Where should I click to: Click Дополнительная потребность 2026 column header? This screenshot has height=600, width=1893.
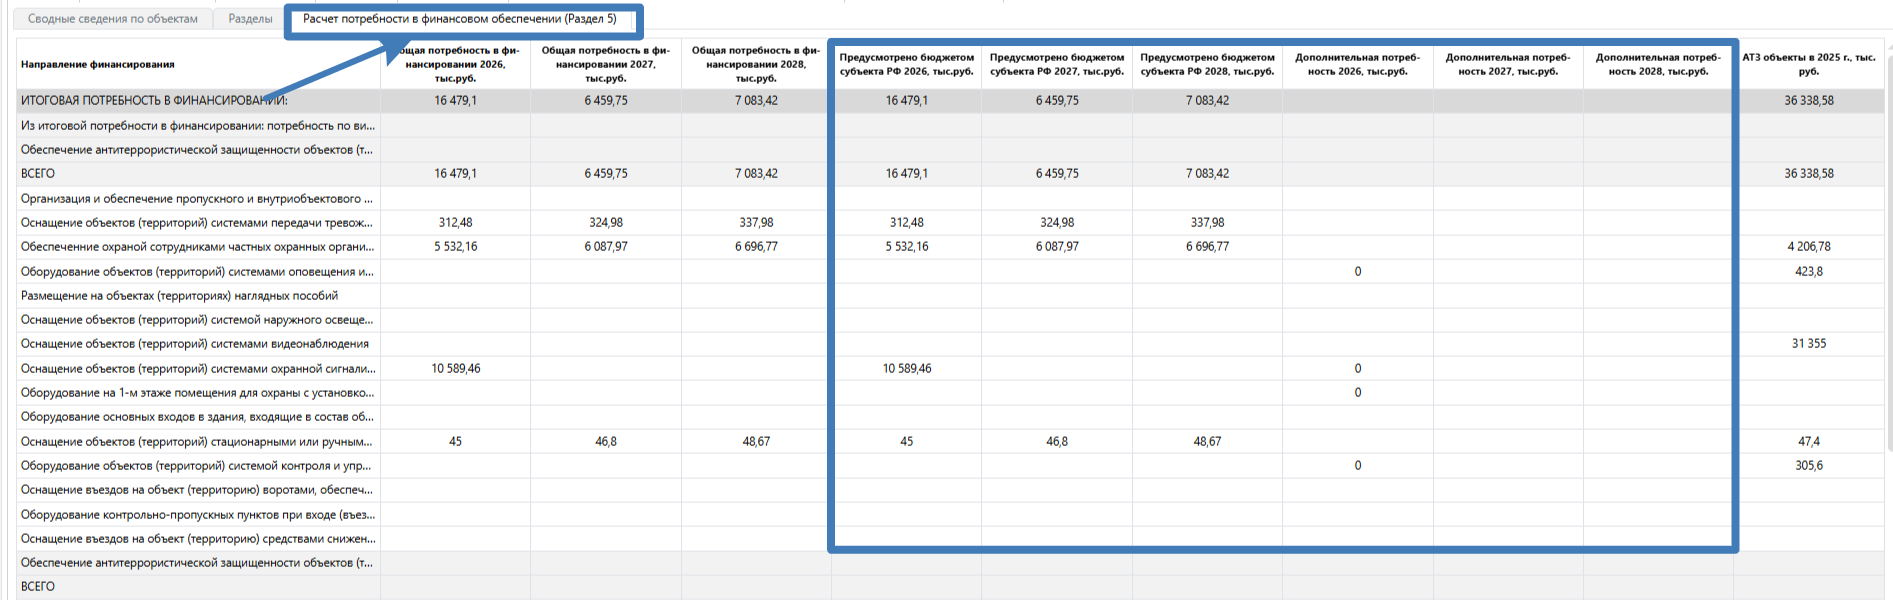pos(1357,64)
